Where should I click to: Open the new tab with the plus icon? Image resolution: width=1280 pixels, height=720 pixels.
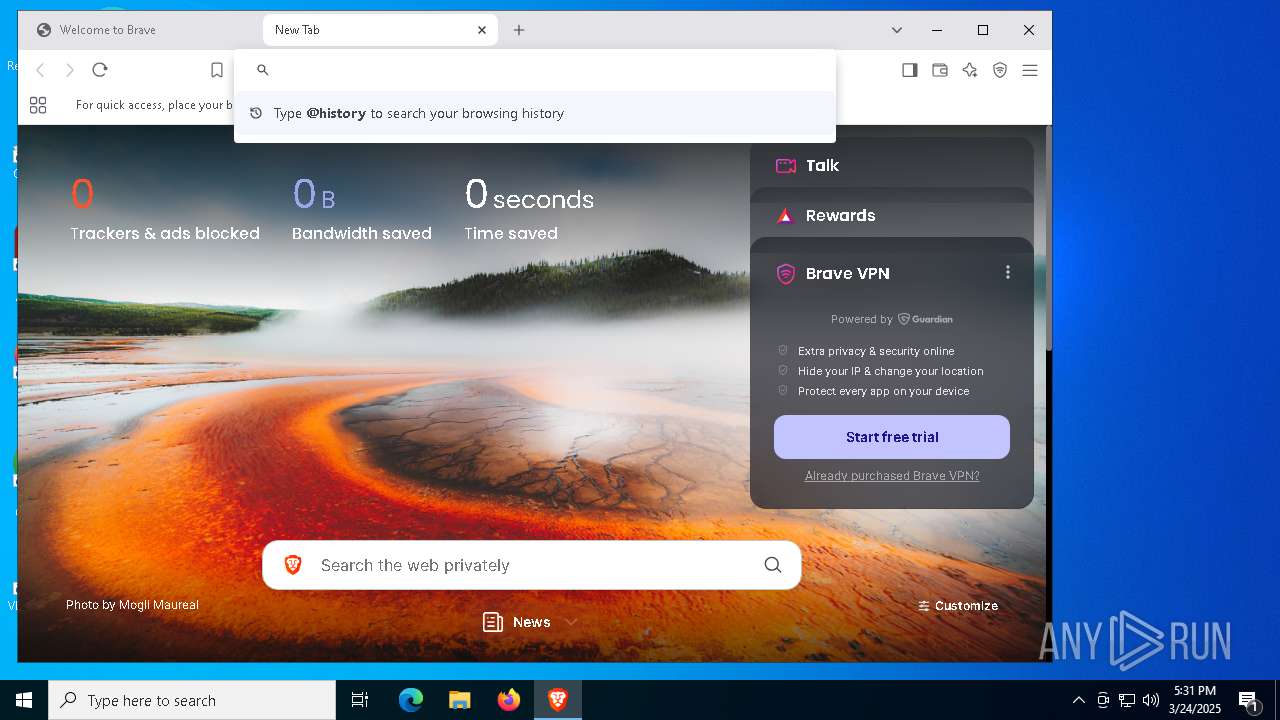[519, 30]
